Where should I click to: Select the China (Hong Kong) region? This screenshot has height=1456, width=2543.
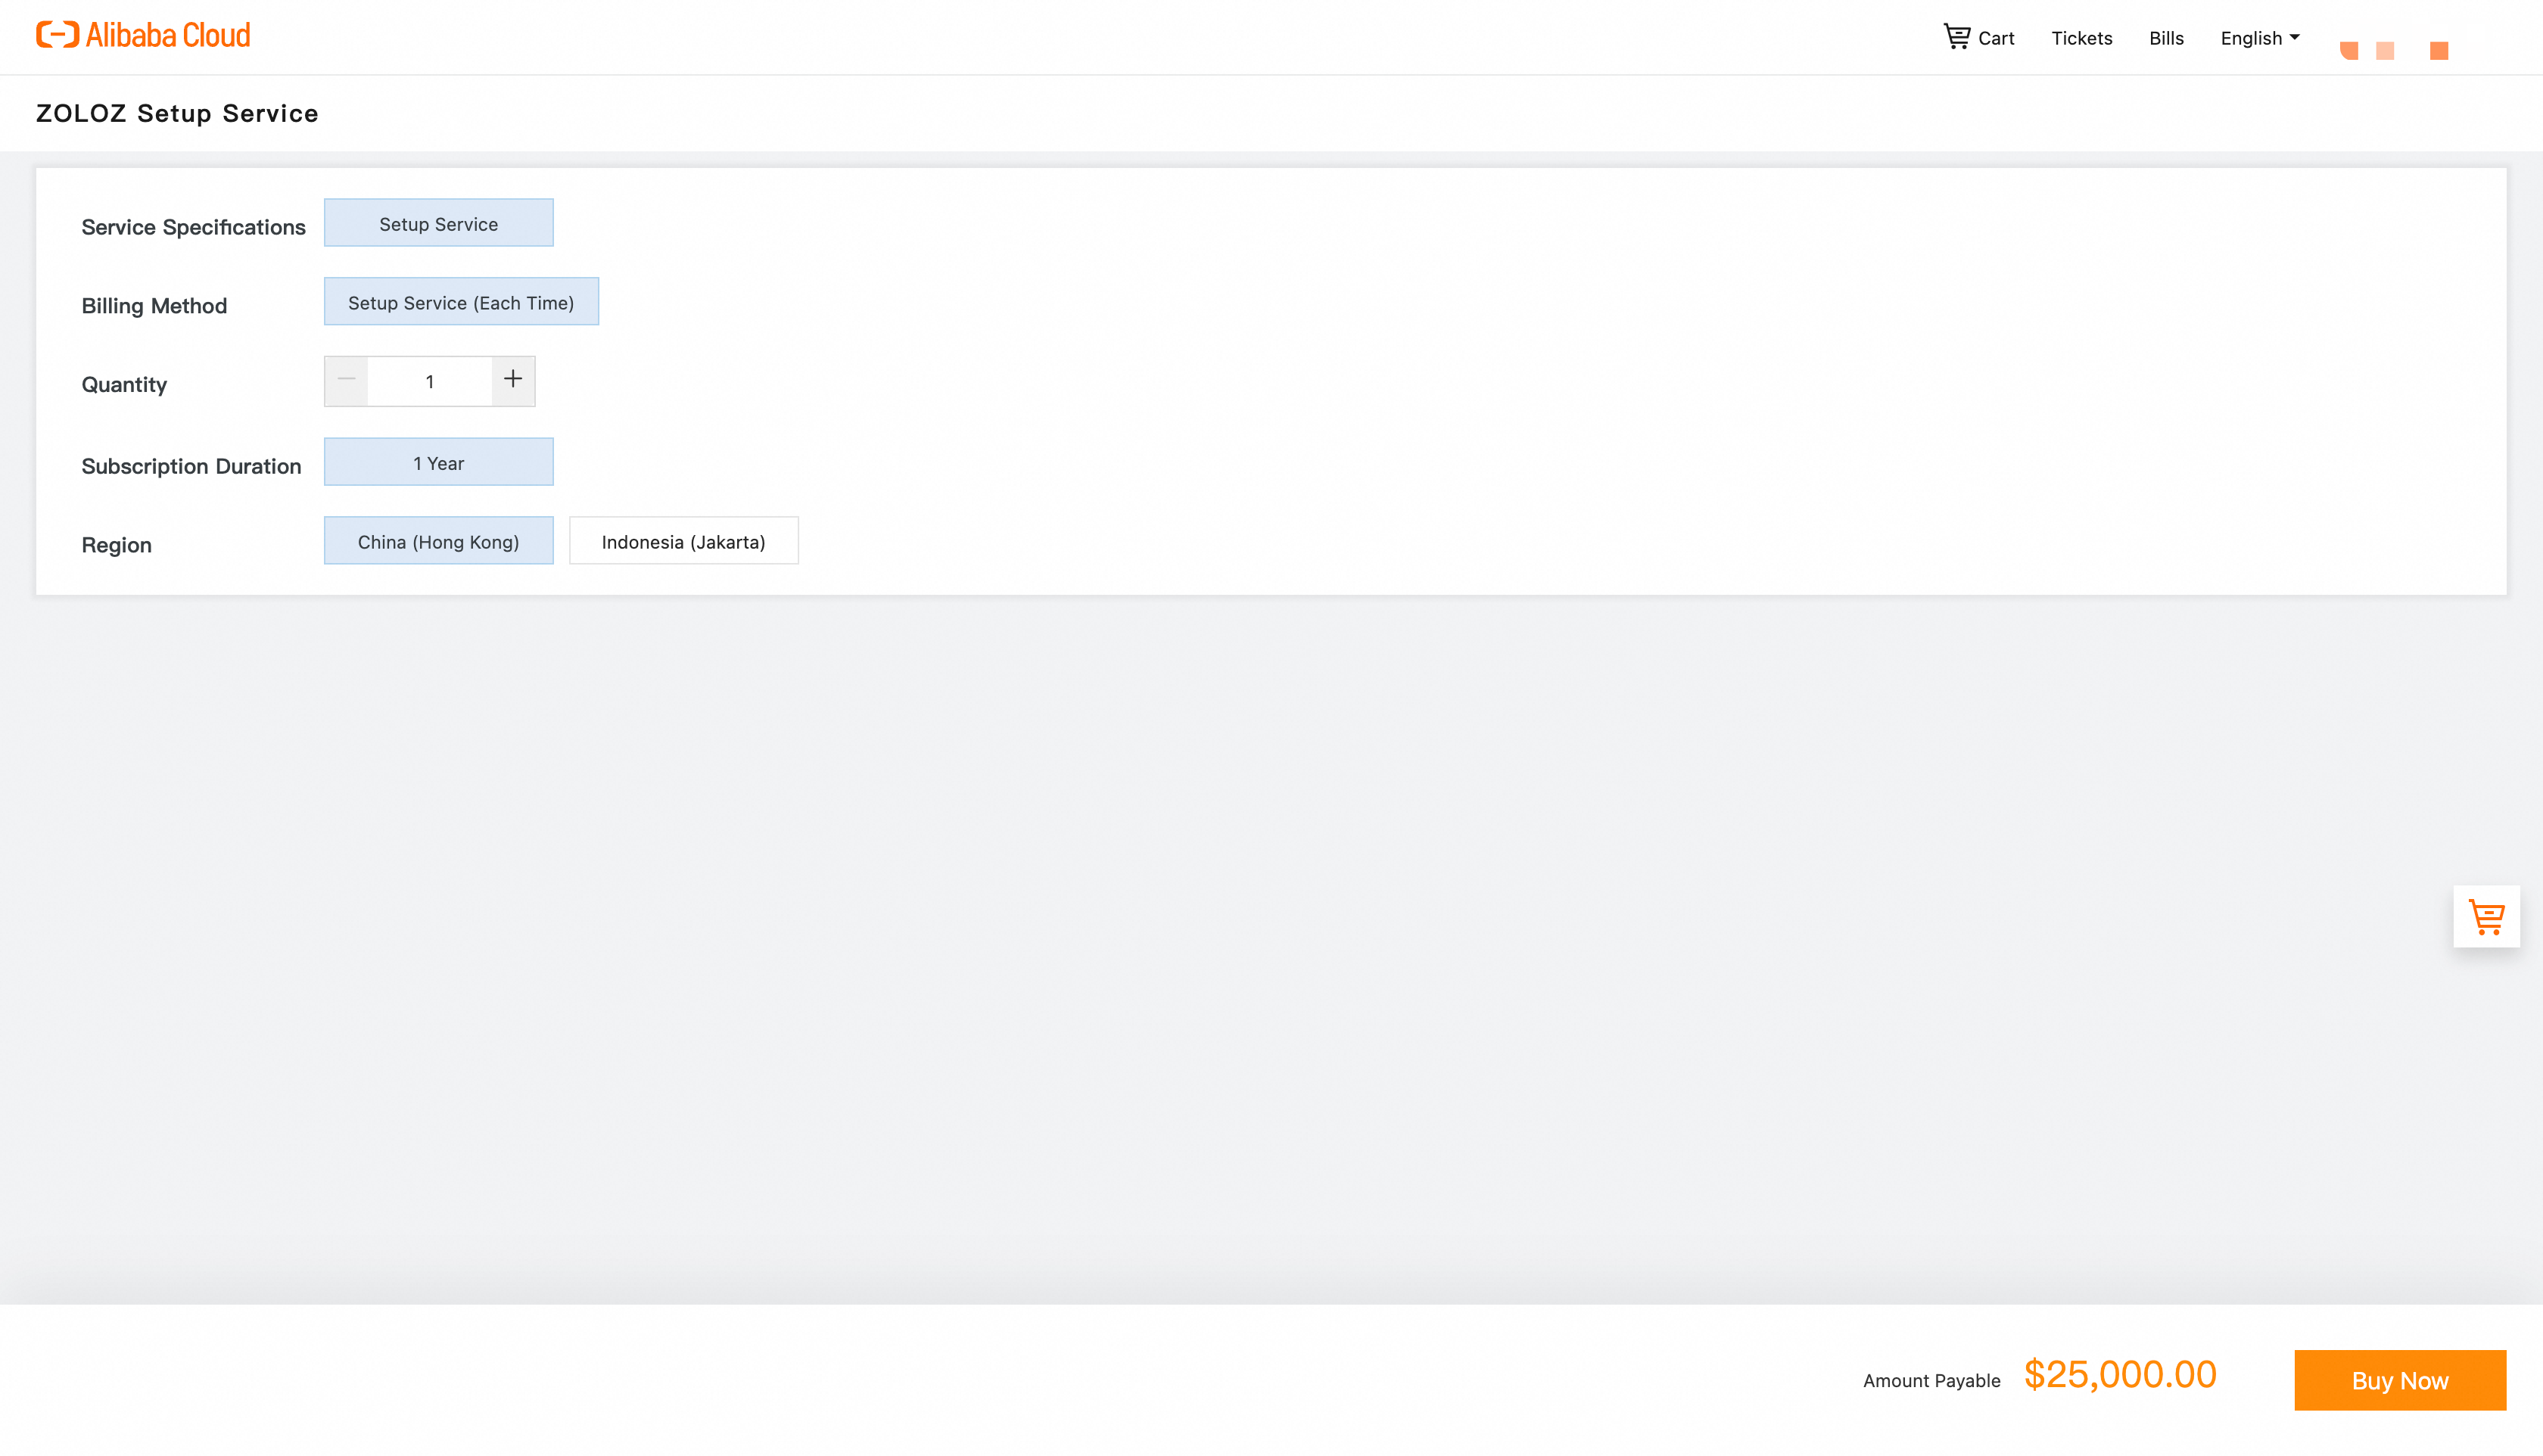[438, 541]
